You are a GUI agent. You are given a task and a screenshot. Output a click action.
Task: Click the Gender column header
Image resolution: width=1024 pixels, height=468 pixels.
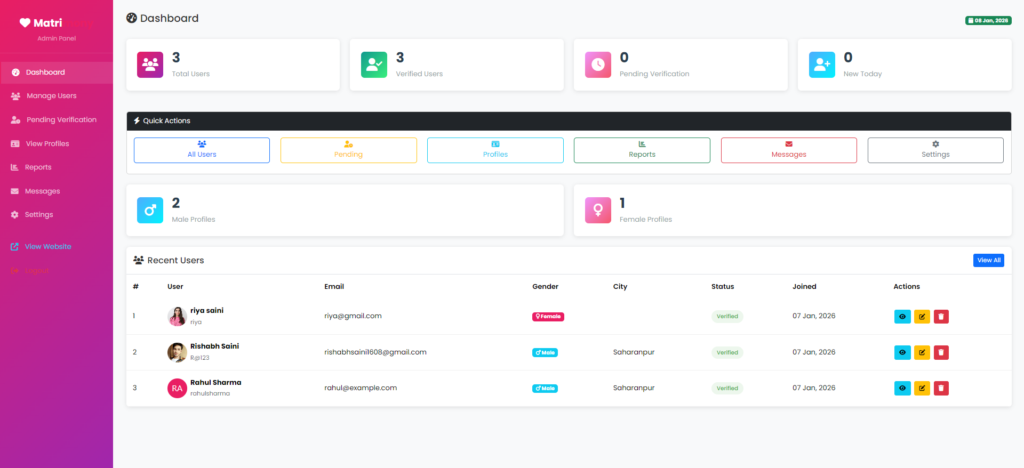pos(545,287)
